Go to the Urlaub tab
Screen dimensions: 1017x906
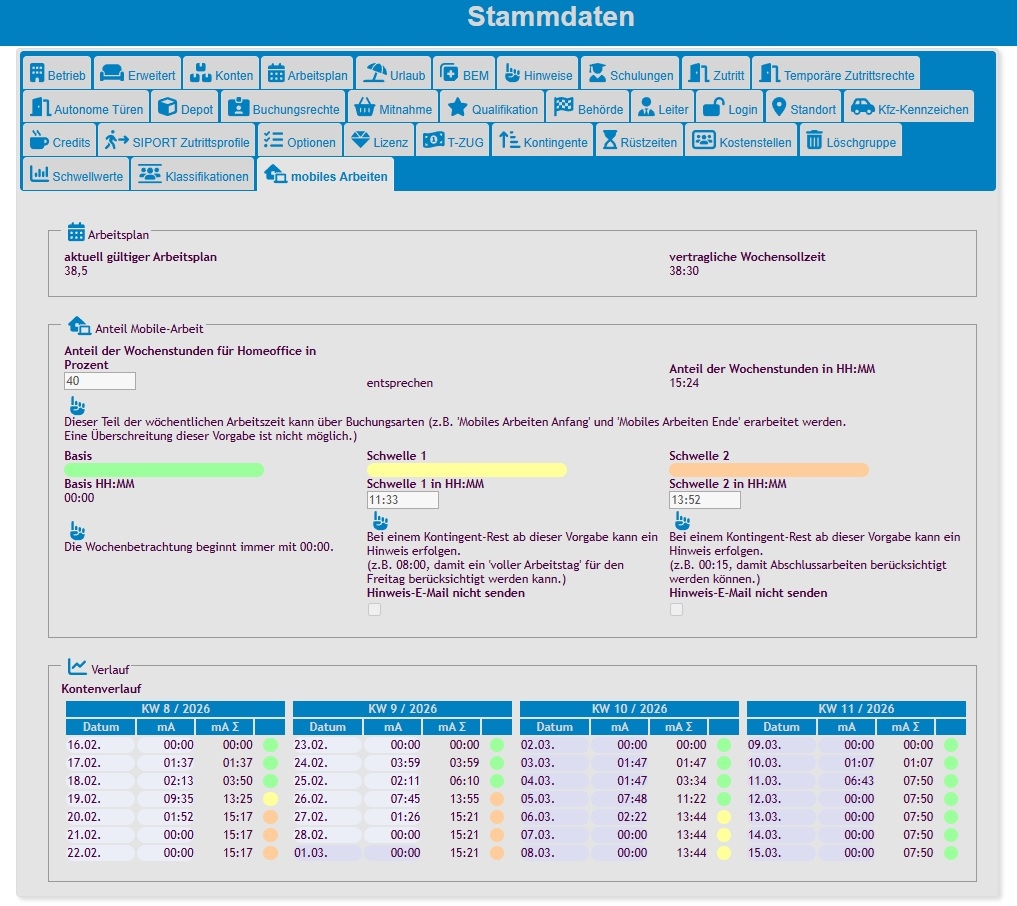coord(394,73)
